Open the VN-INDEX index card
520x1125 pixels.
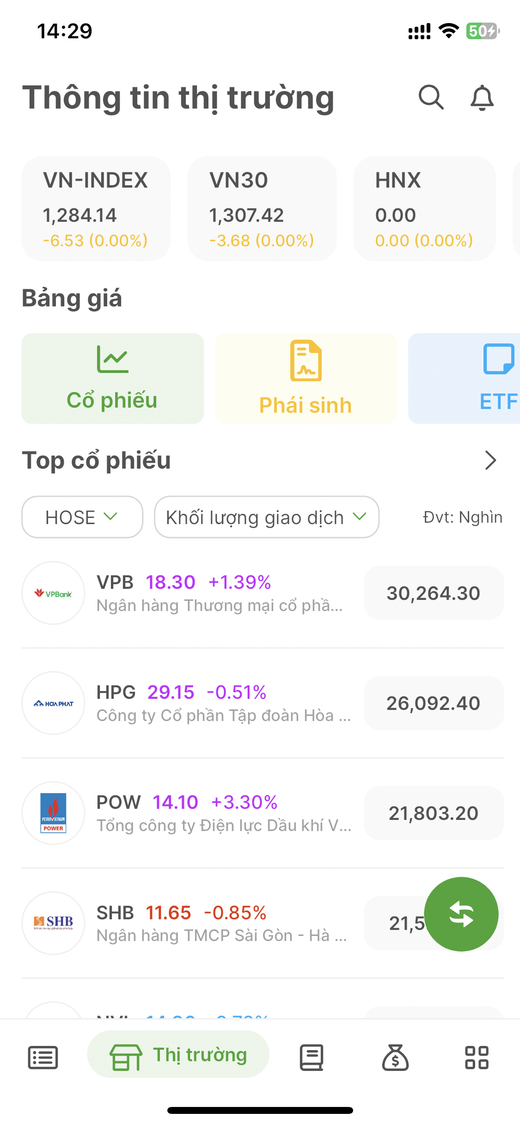tap(96, 209)
